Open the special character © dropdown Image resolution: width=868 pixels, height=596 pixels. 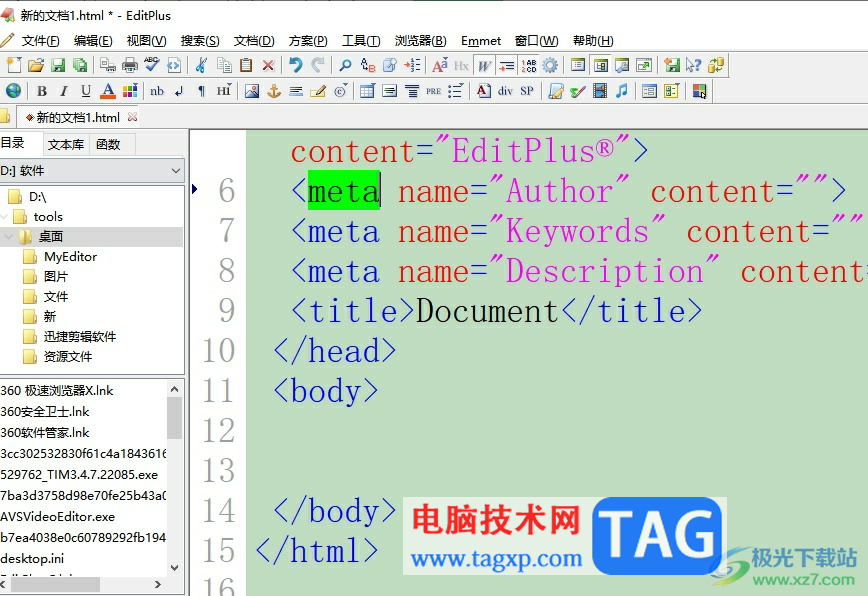[x=340, y=91]
